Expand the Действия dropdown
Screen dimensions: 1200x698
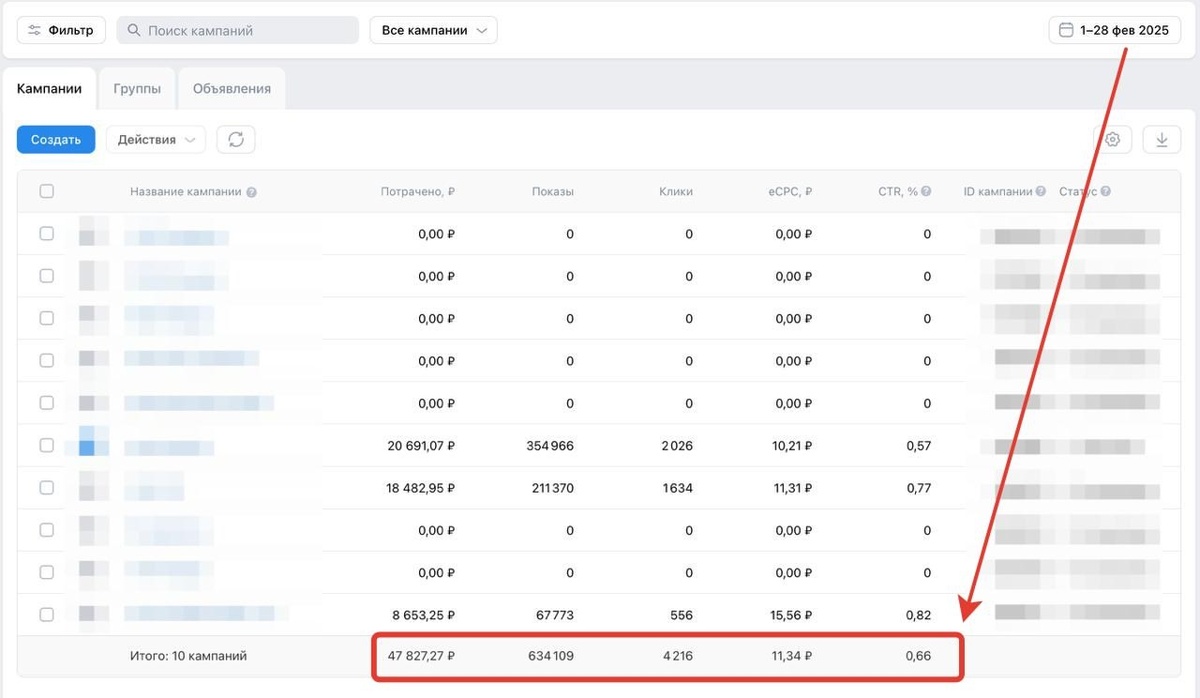click(x=156, y=140)
